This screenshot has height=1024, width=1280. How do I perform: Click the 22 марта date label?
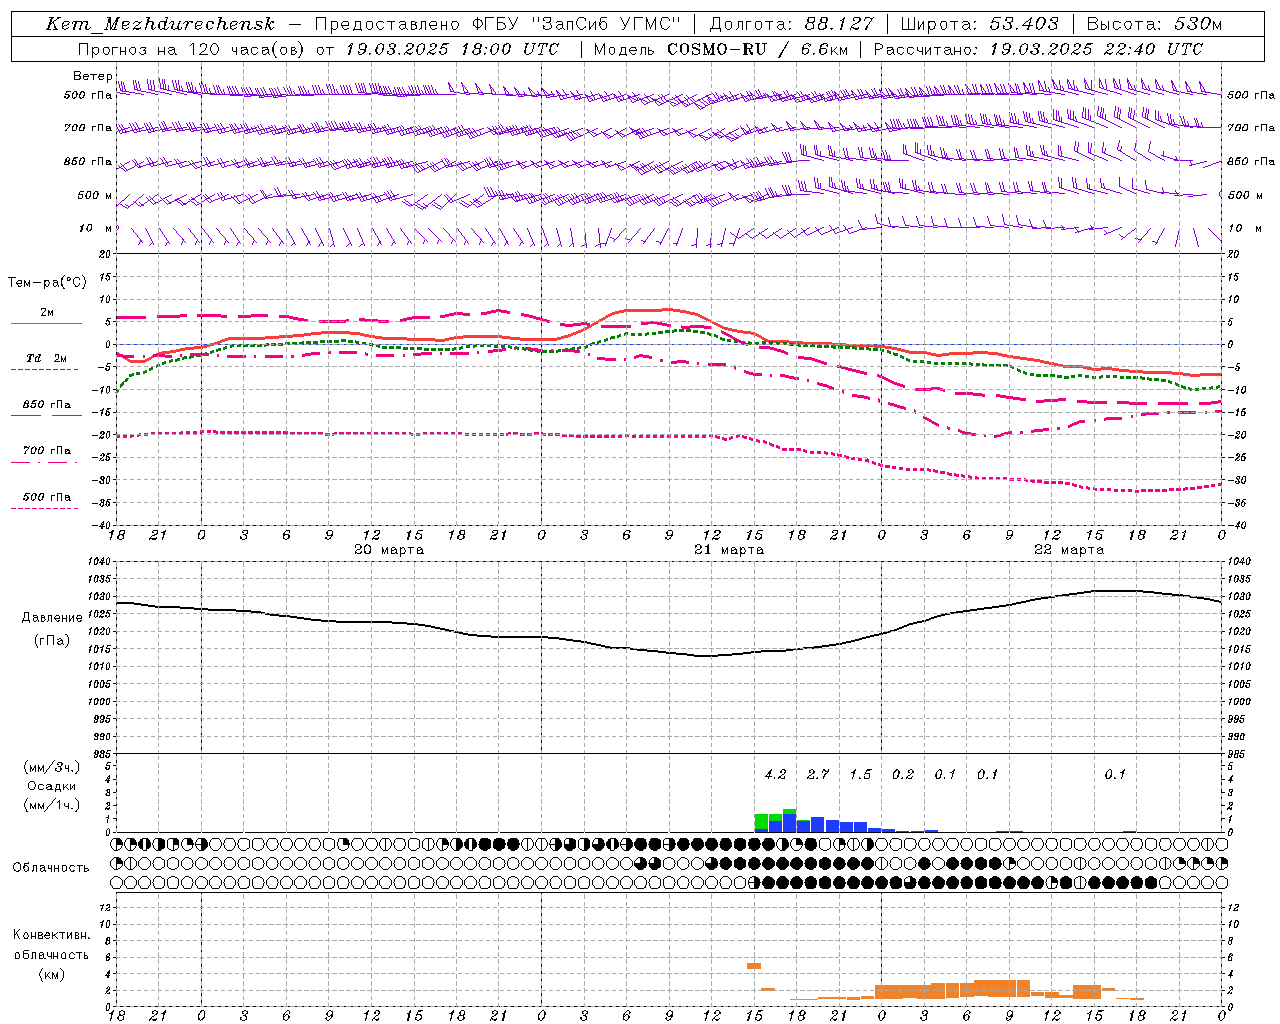click(x=1069, y=550)
